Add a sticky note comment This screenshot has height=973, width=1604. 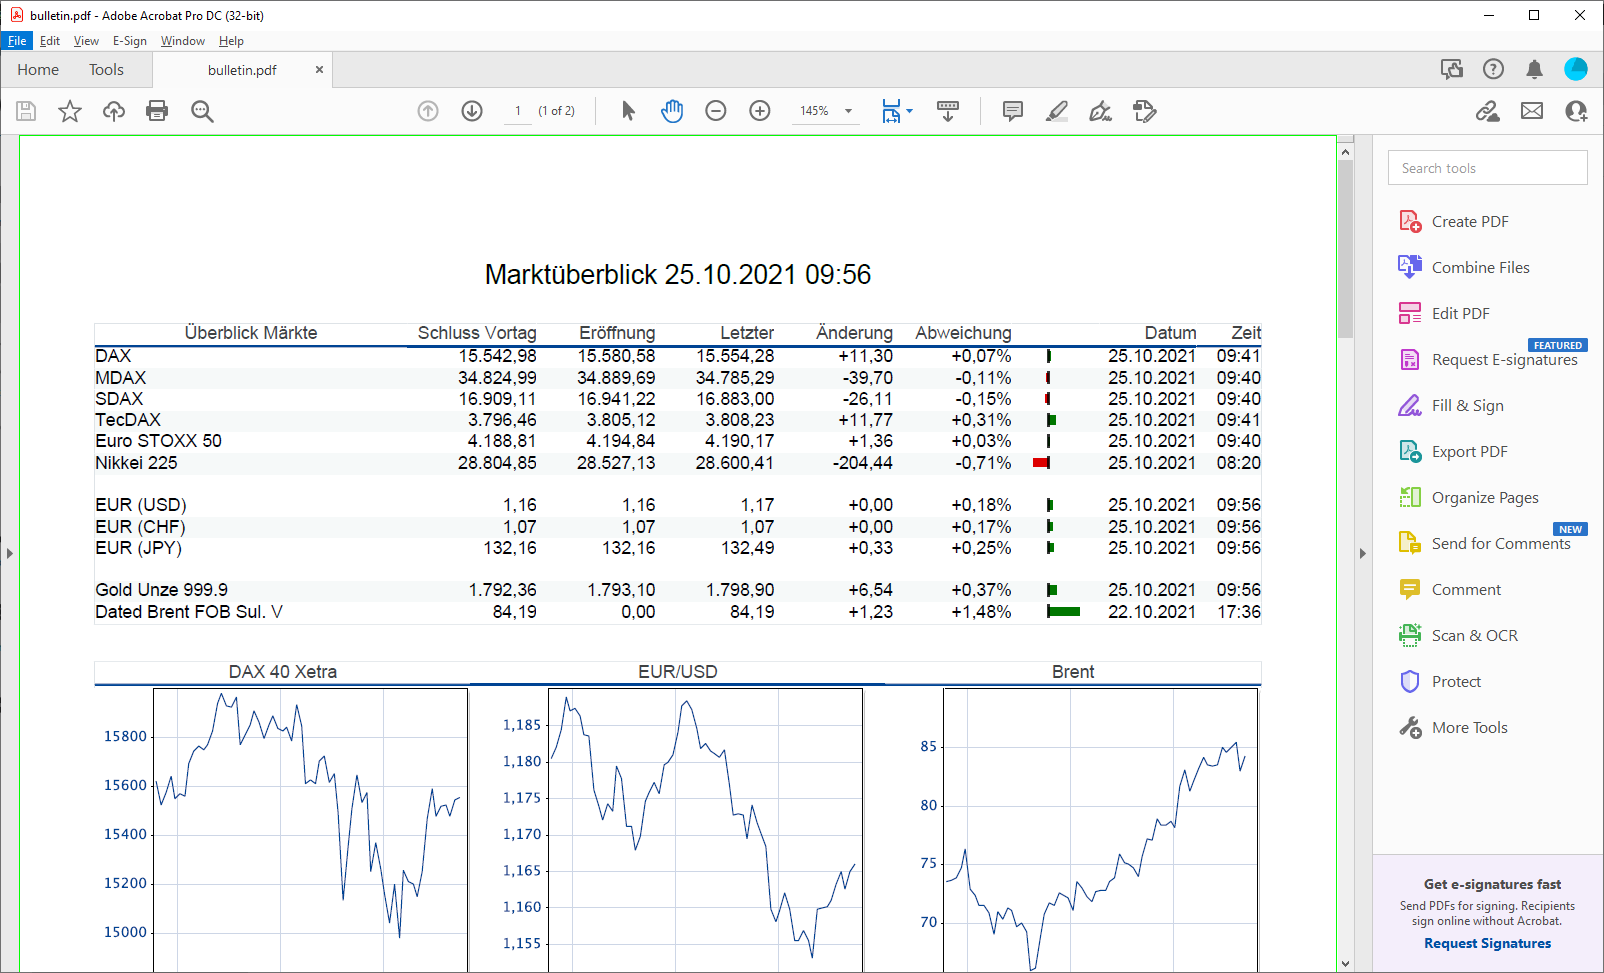point(1013,111)
